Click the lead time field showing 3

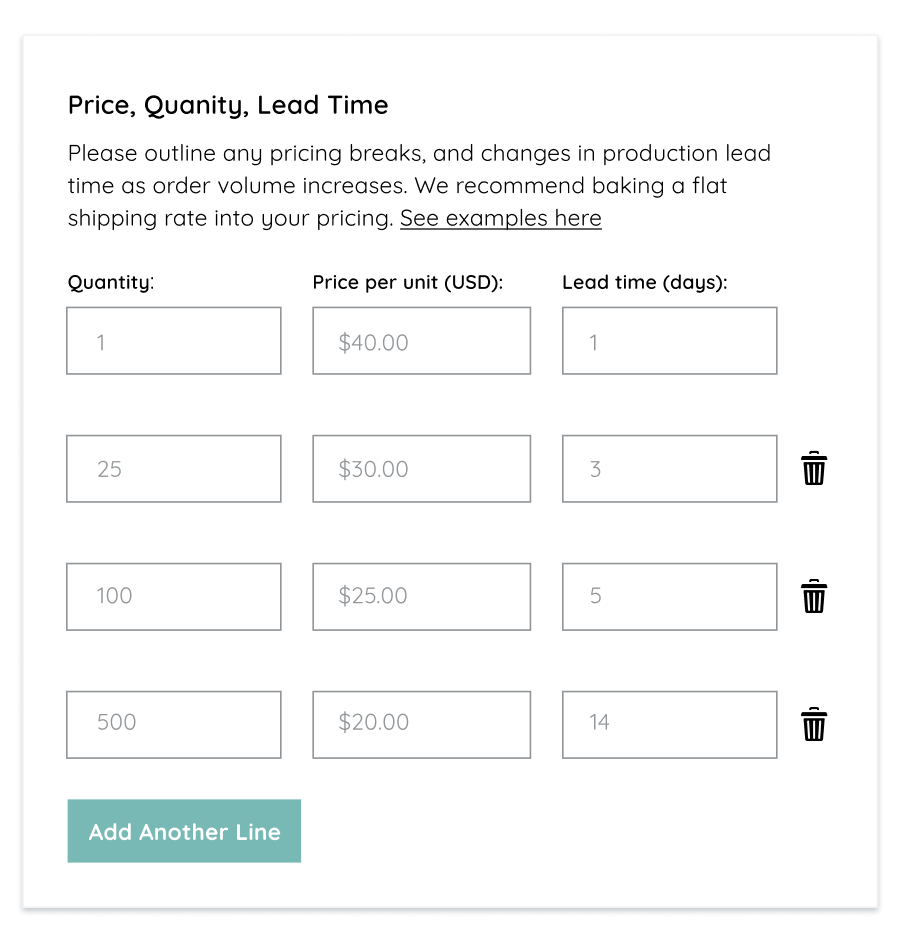(669, 468)
